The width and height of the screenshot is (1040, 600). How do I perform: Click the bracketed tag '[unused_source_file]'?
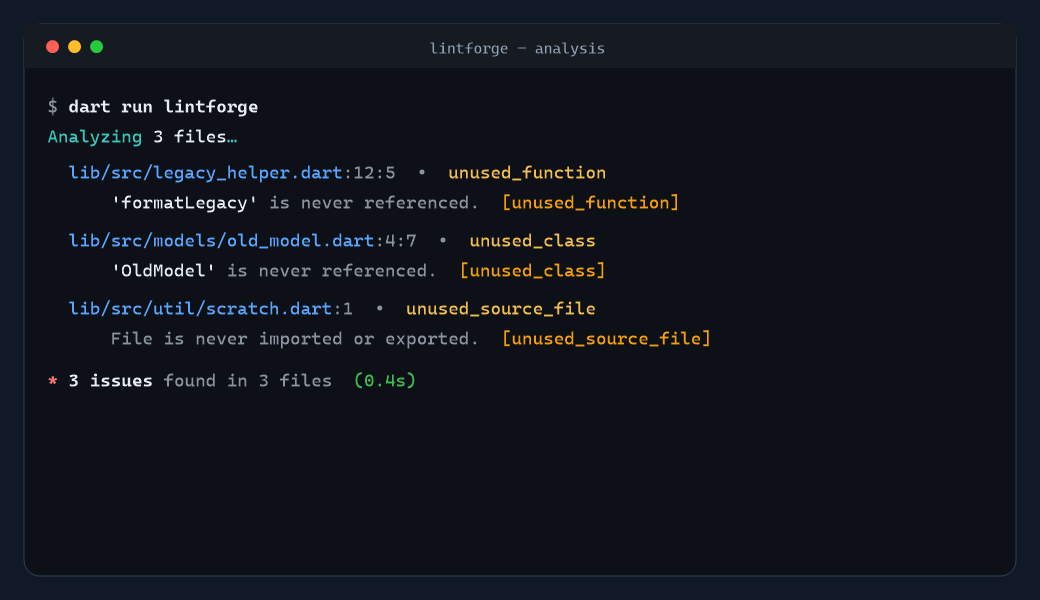click(606, 339)
